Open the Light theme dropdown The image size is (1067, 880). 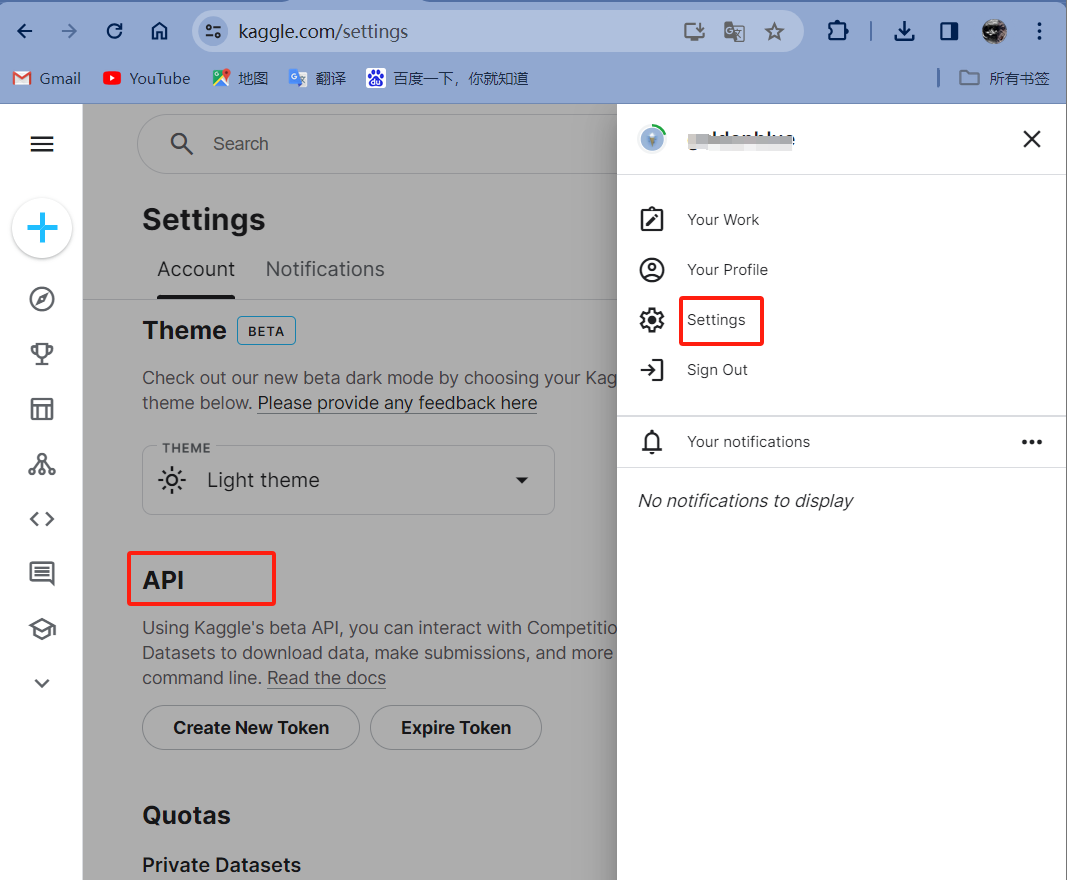point(348,480)
